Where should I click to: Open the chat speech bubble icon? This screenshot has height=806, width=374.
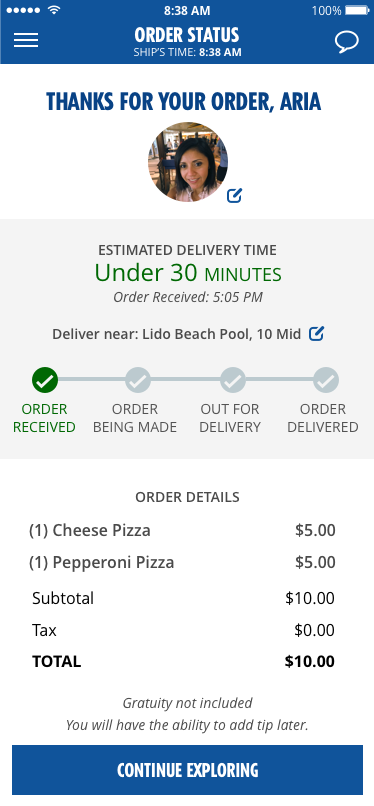(x=347, y=42)
